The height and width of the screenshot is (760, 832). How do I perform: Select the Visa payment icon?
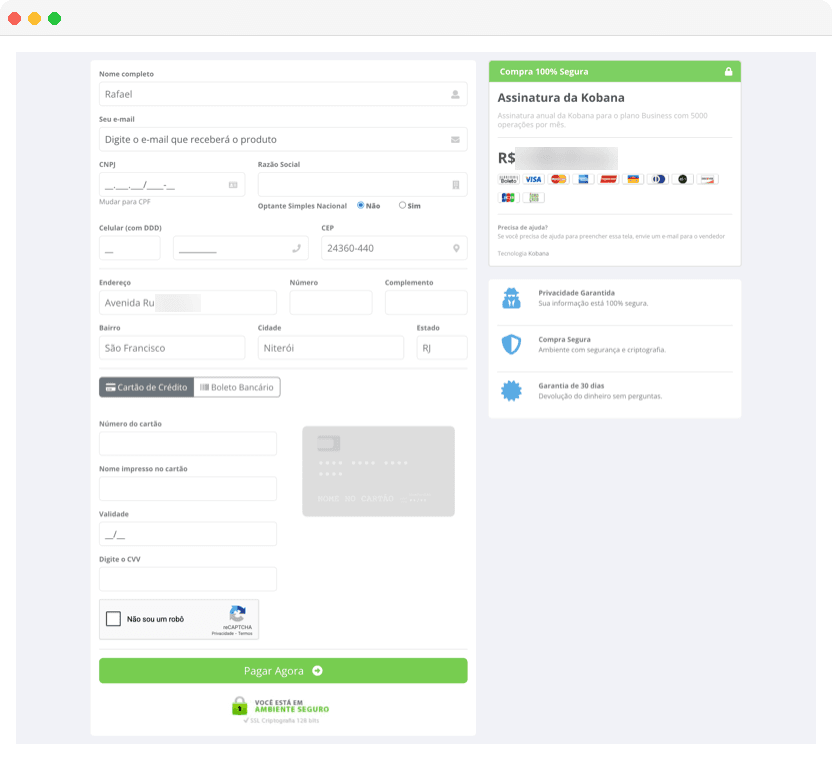click(532, 179)
